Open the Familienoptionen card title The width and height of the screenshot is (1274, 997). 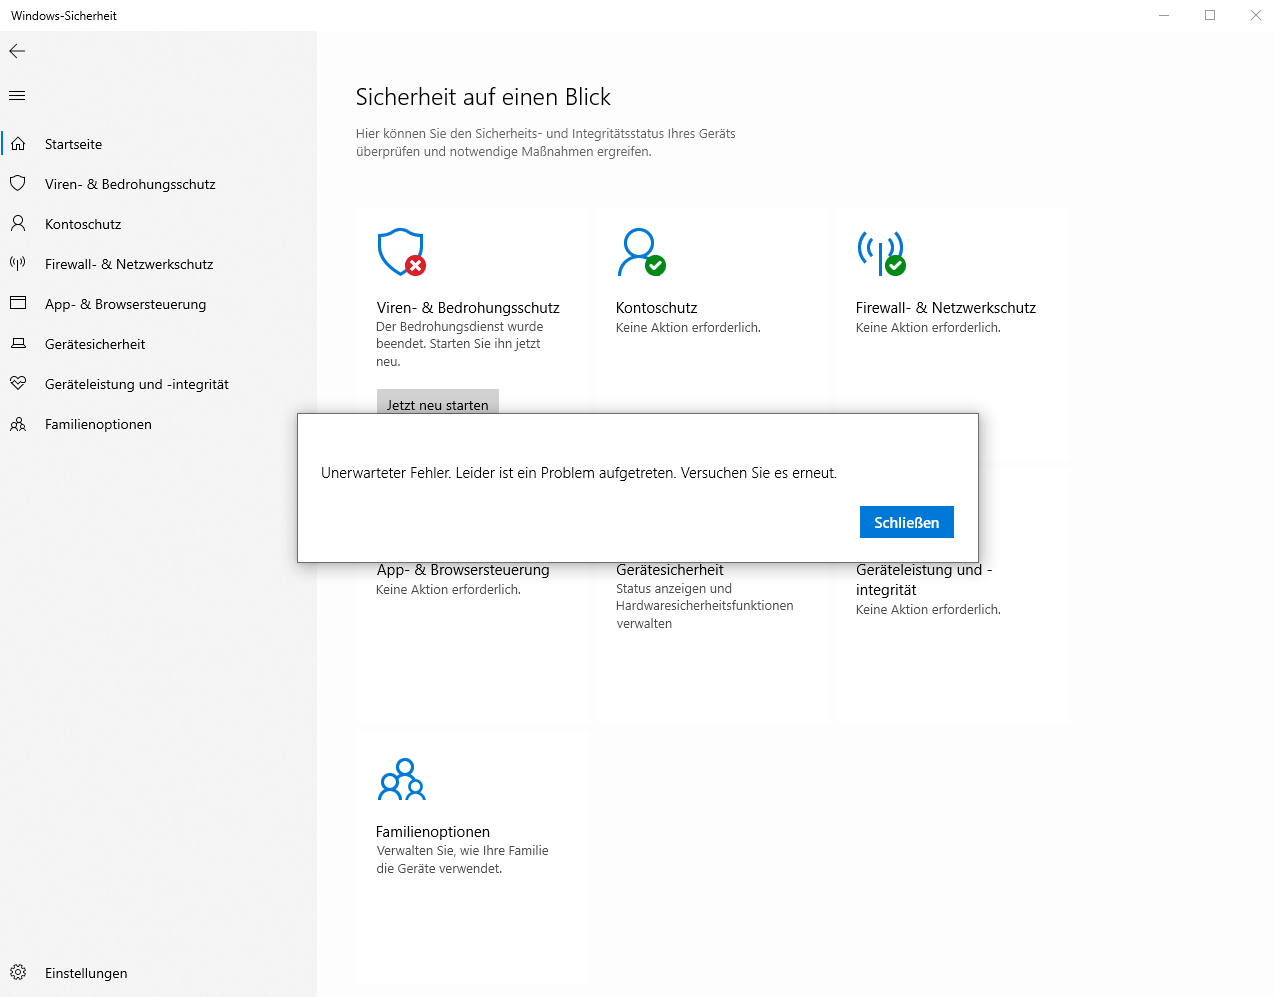(x=433, y=832)
